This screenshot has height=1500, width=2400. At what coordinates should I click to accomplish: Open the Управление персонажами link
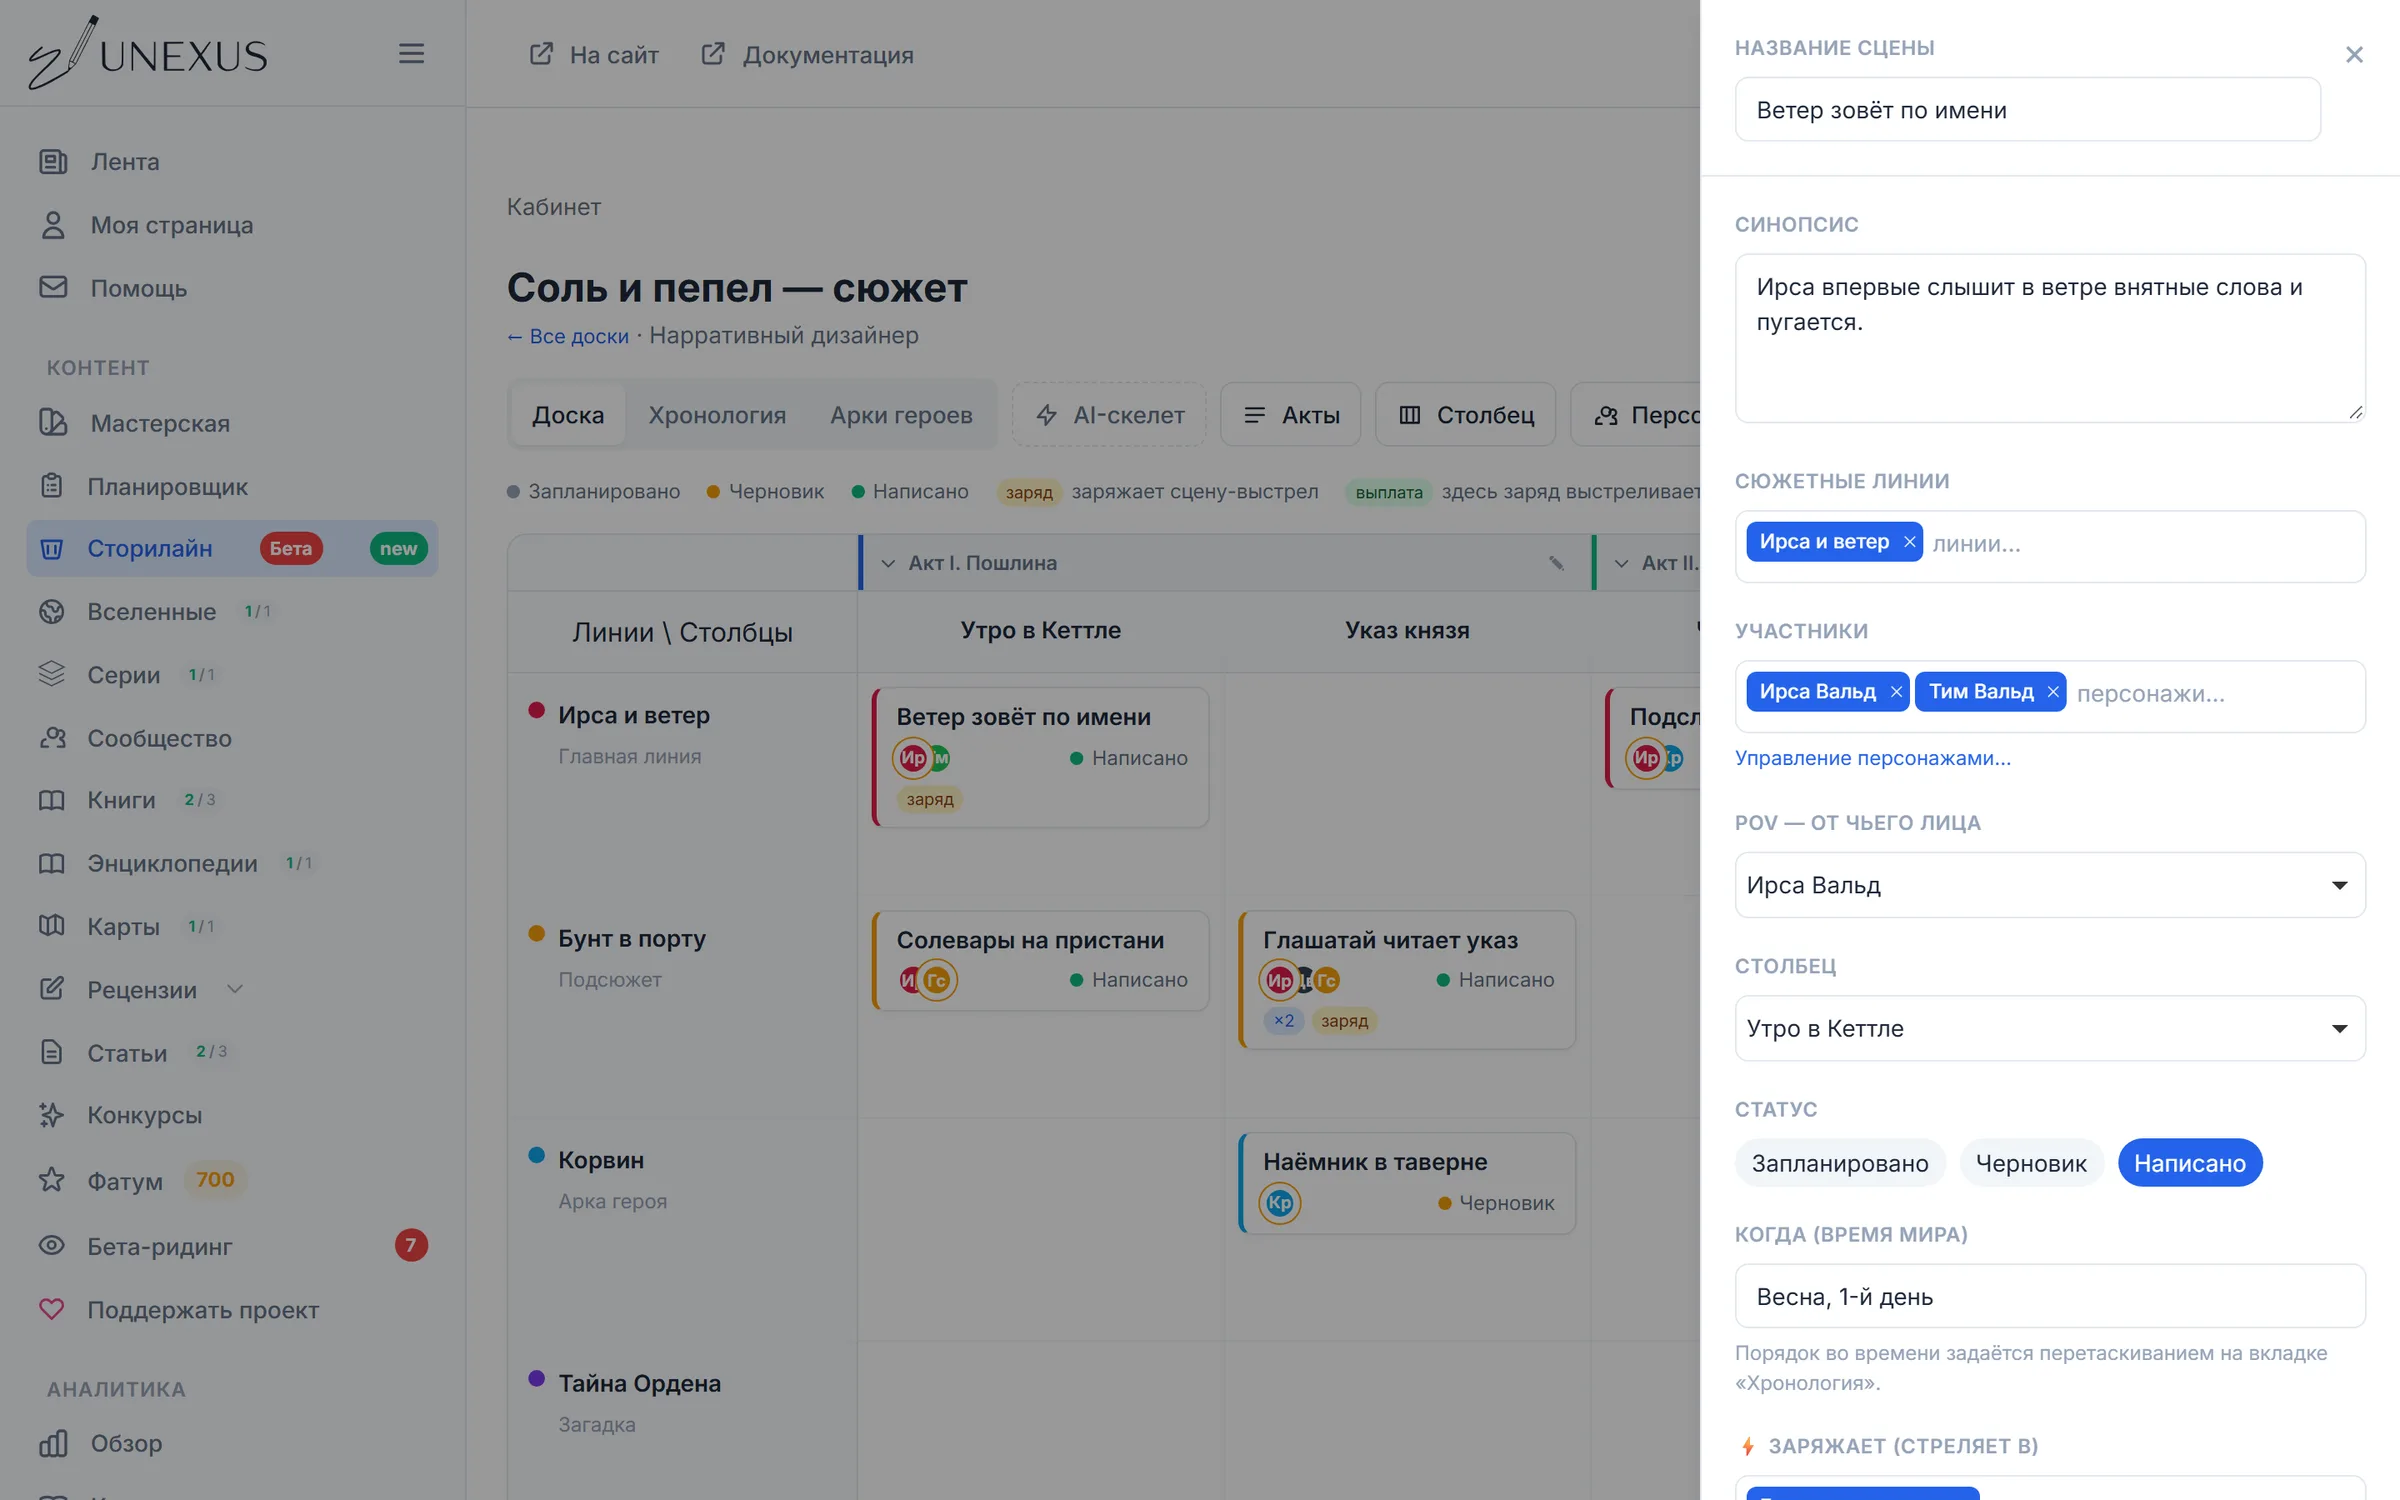coord(1872,758)
